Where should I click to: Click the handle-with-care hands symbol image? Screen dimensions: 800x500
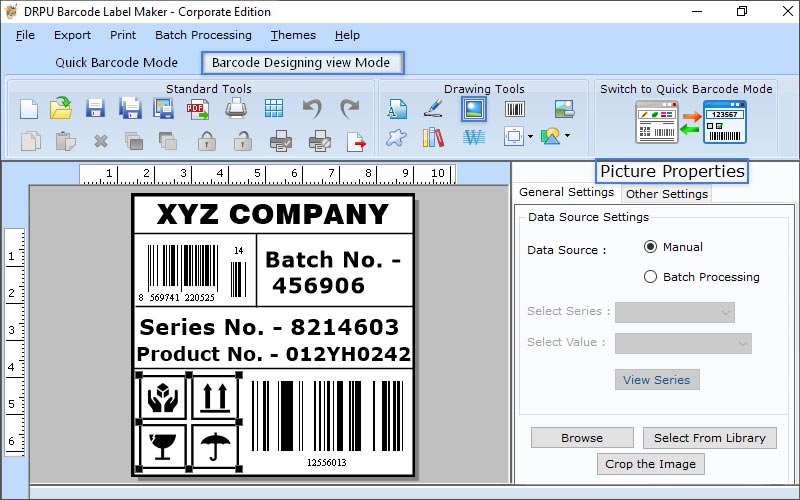pyautogui.click(x=163, y=398)
